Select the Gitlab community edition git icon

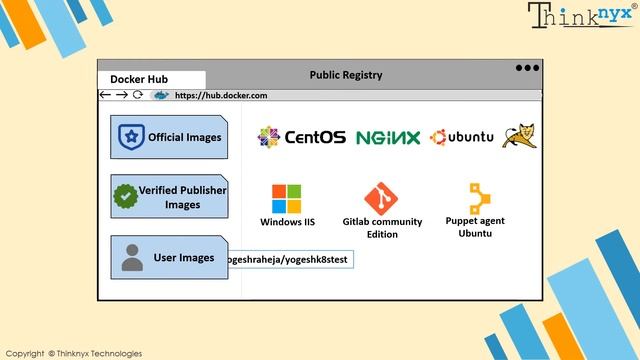tap(381, 199)
